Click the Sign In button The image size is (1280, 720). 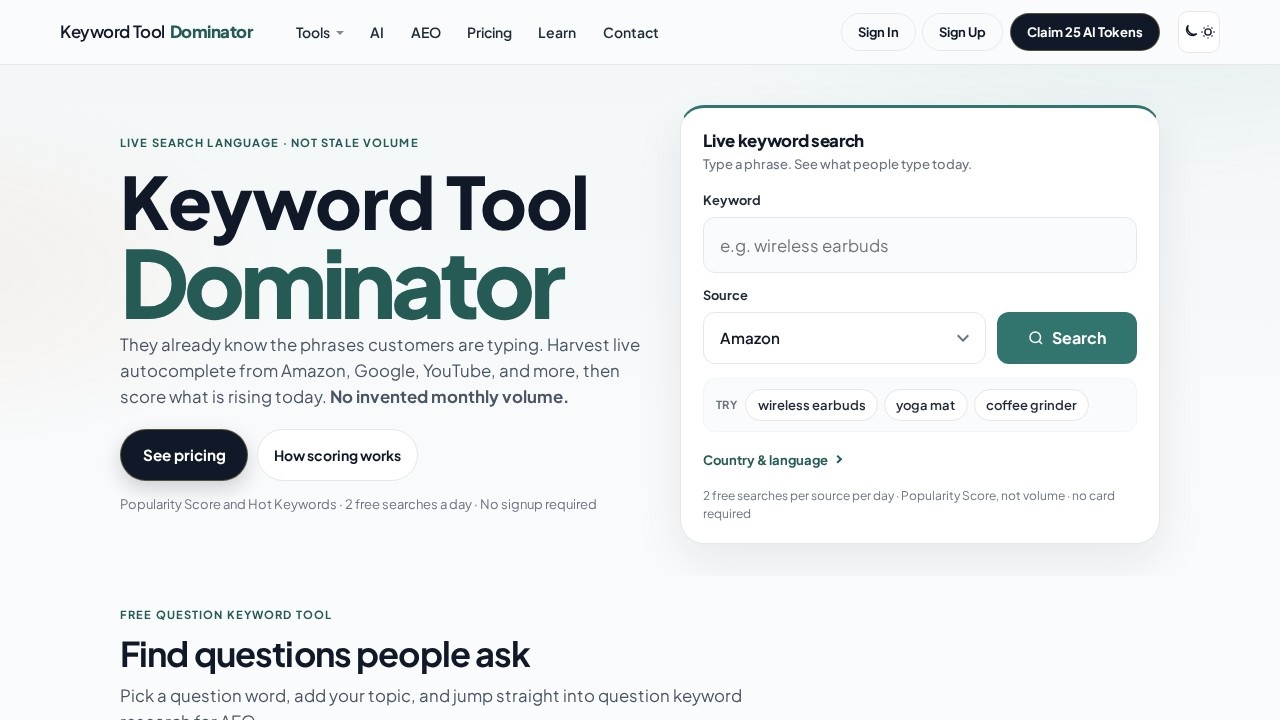[878, 32]
